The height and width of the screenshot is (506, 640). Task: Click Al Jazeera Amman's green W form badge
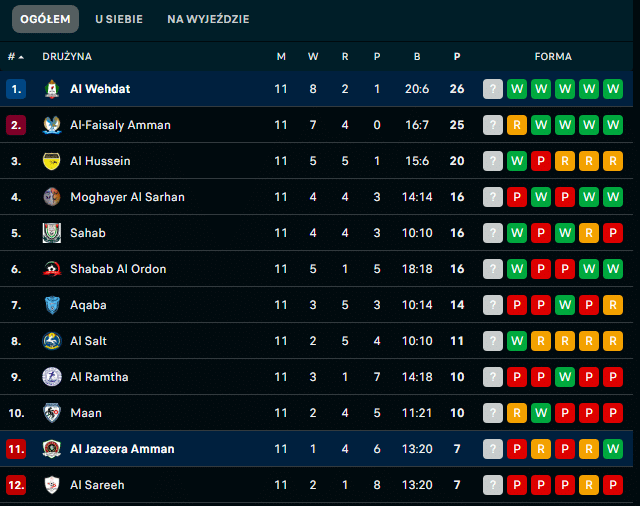point(613,449)
